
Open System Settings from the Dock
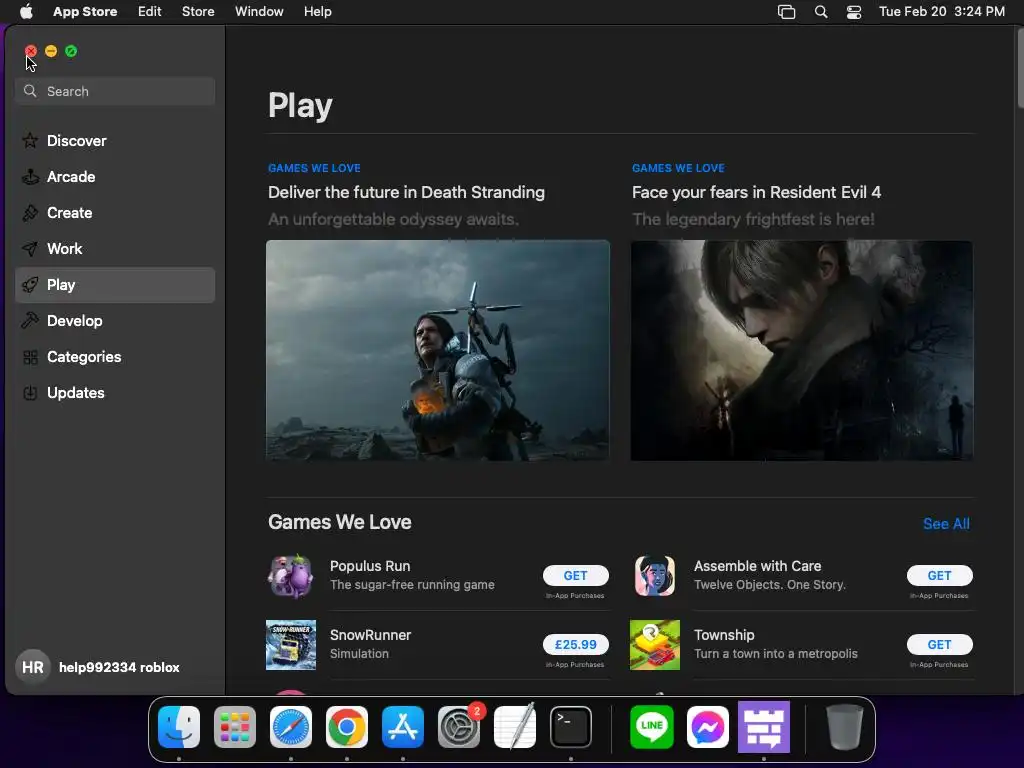point(458,727)
